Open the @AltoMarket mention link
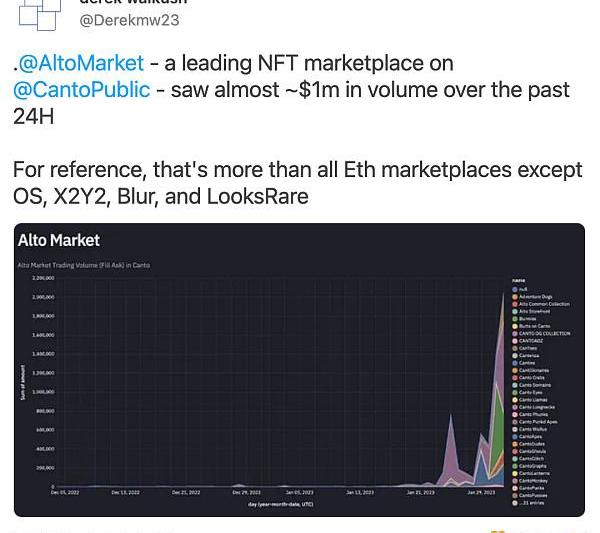This screenshot has width=600, height=533. click(81, 63)
